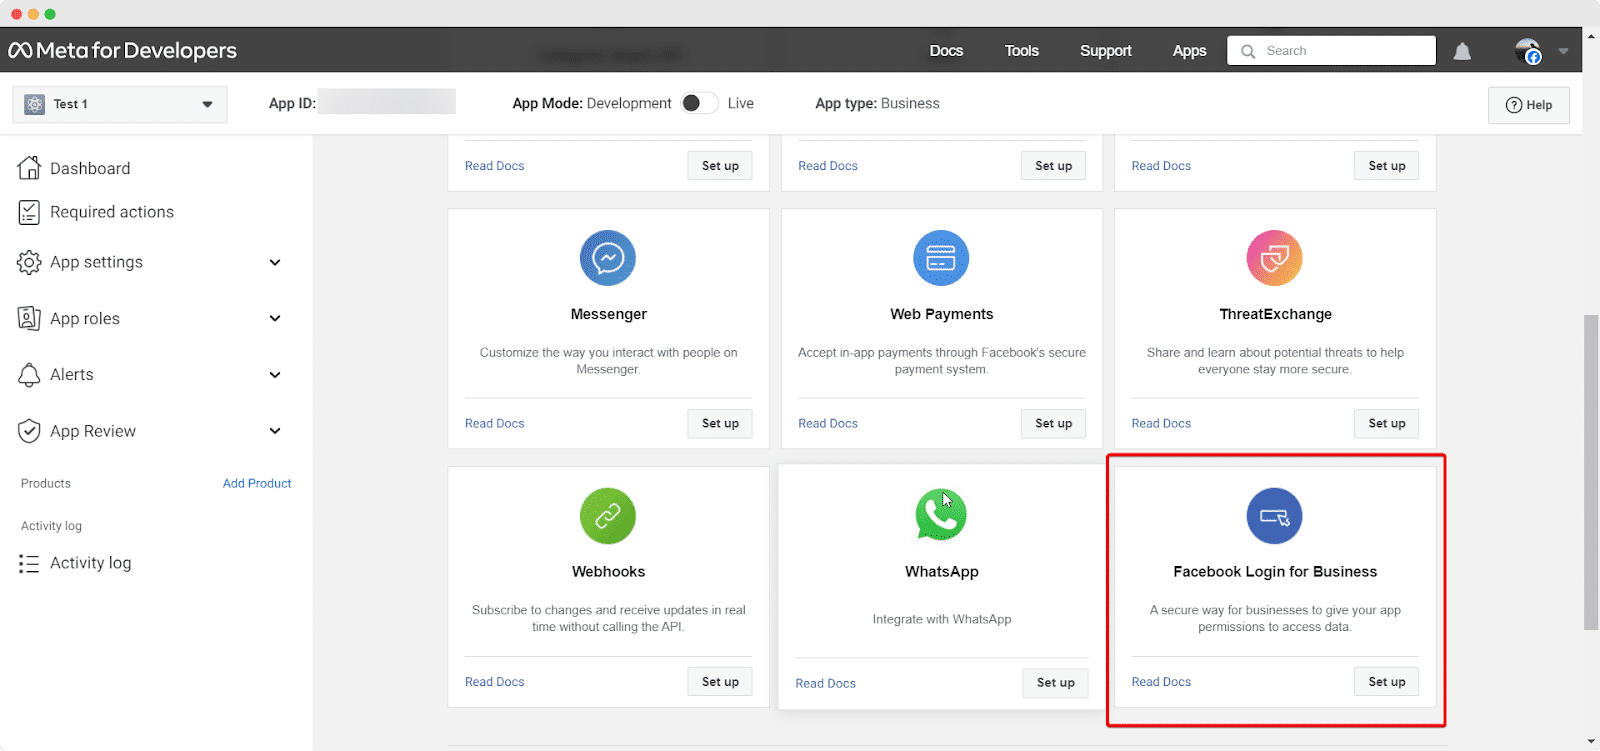Open Read Docs for Webhooks
Viewport: 1600px width, 751px height.
[494, 682]
